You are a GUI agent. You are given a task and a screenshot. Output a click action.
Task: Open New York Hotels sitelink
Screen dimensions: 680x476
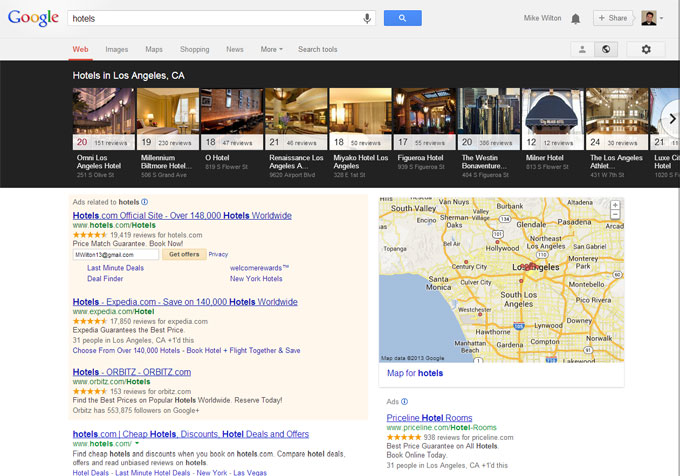click(x=256, y=279)
